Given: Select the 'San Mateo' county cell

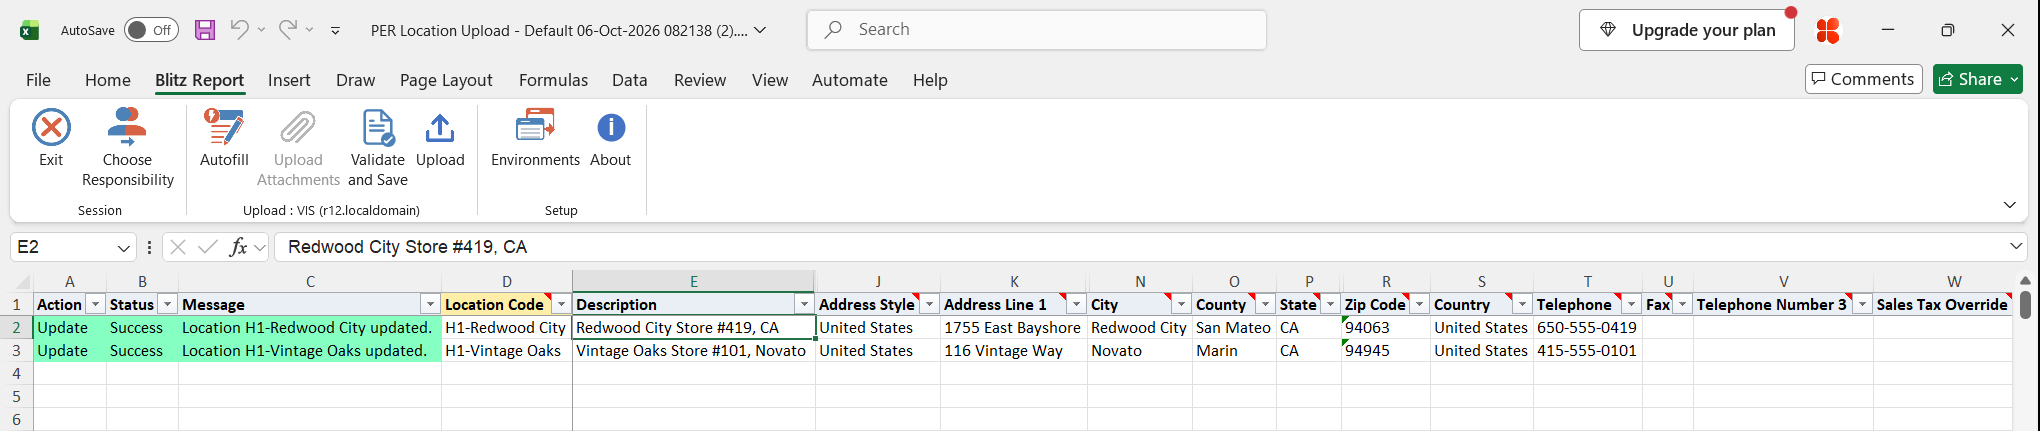Looking at the screenshot, I should pos(1234,327).
